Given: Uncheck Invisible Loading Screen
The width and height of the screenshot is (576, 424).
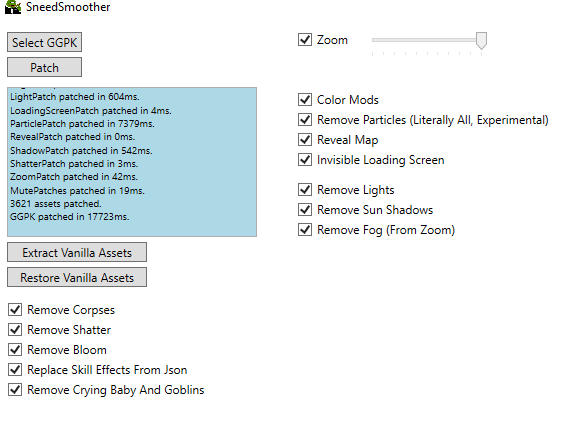Looking at the screenshot, I should pyautogui.click(x=305, y=159).
